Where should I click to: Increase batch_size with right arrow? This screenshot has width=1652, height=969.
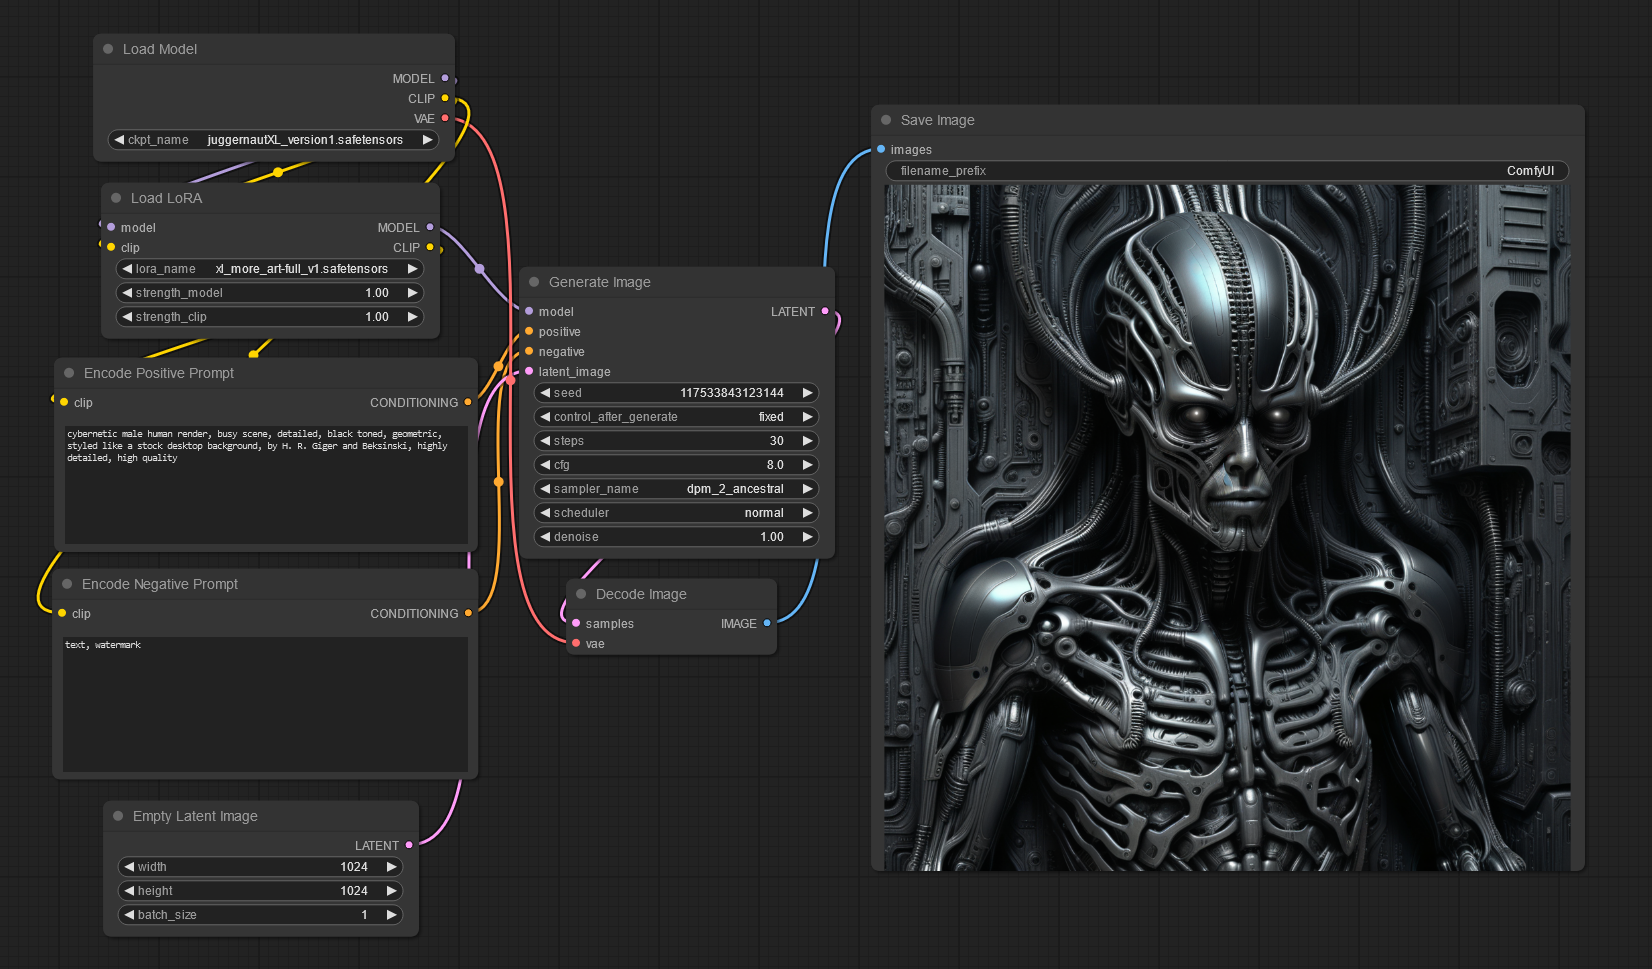coord(392,915)
